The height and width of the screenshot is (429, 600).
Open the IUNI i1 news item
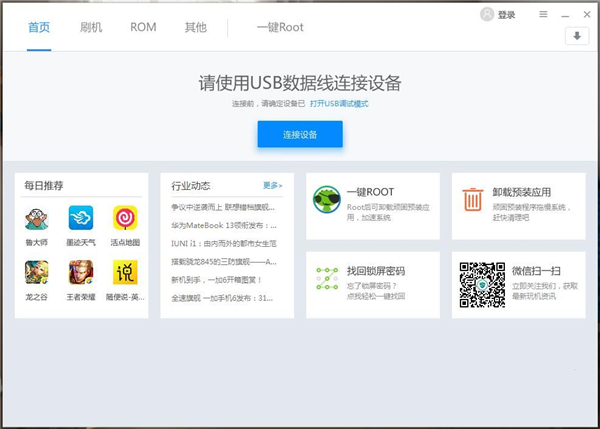pyautogui.click(x=224, y=243)
